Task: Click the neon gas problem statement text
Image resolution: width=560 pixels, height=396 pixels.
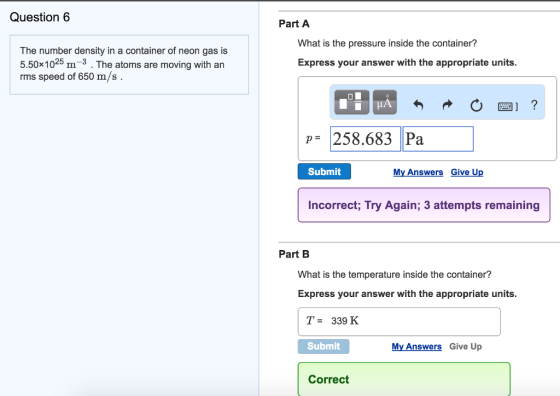Action: click(124, 64)
